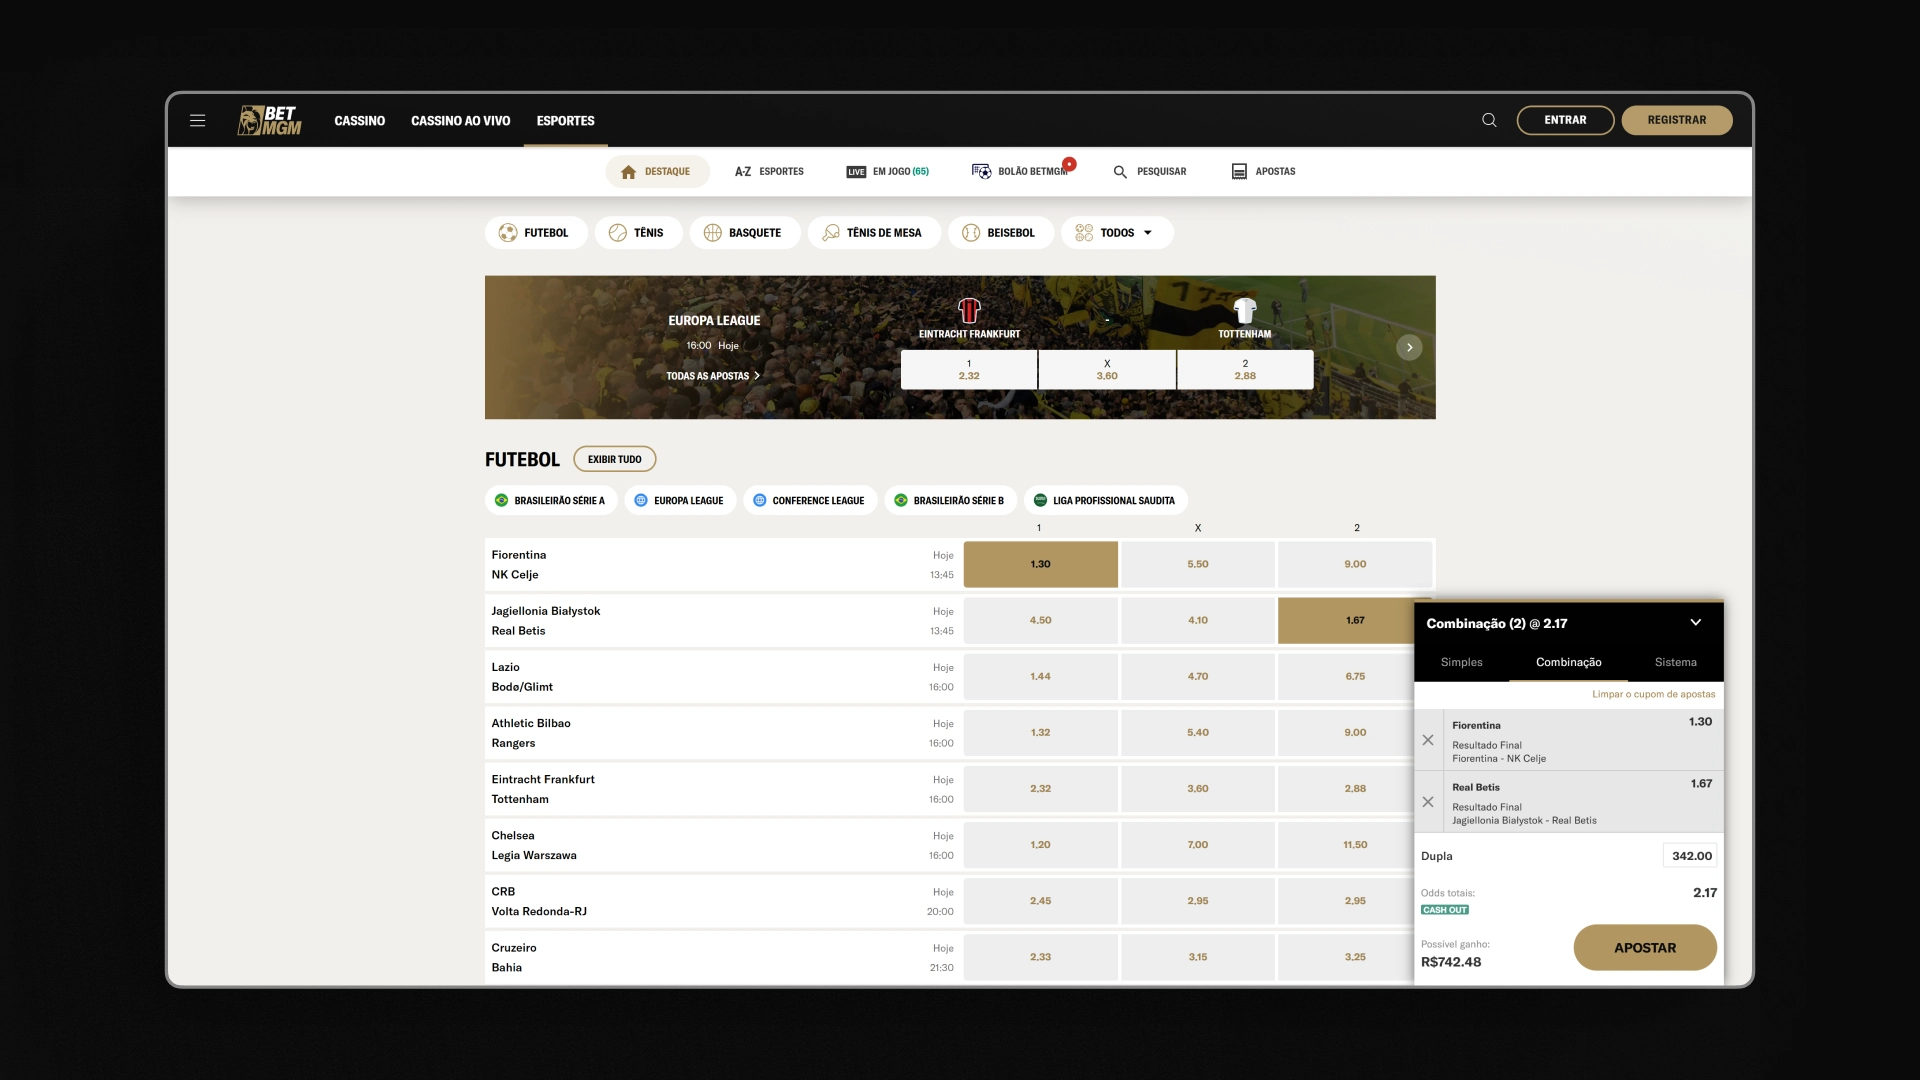This screenshot has width=1920, height=1080.
Task: Deselect Fiorentina 1.30 odds
Action: click(x=1040, y=564)
